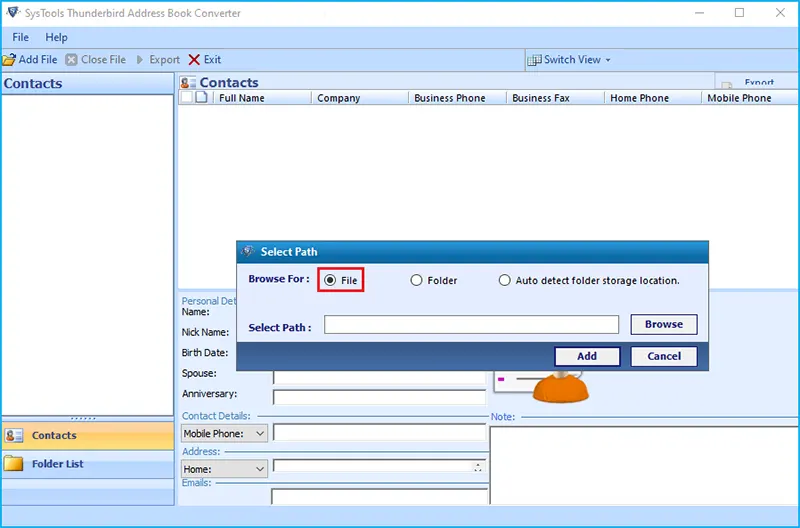This screenshot has height=528, width=800.
Task: Open the File menu
Action: click(x=21, y=37)
